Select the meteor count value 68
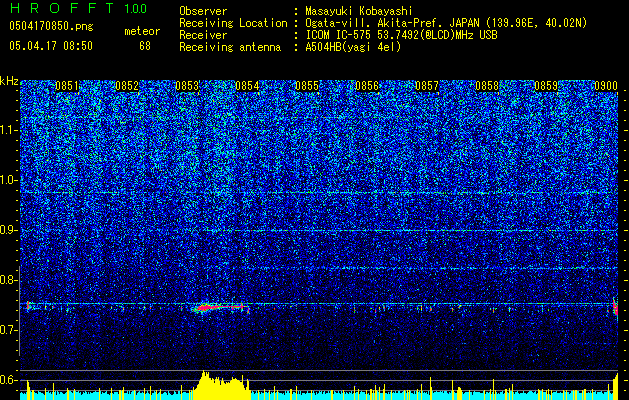Image resolution: width=629 pixels, height=400 pixels. (145, 46)
